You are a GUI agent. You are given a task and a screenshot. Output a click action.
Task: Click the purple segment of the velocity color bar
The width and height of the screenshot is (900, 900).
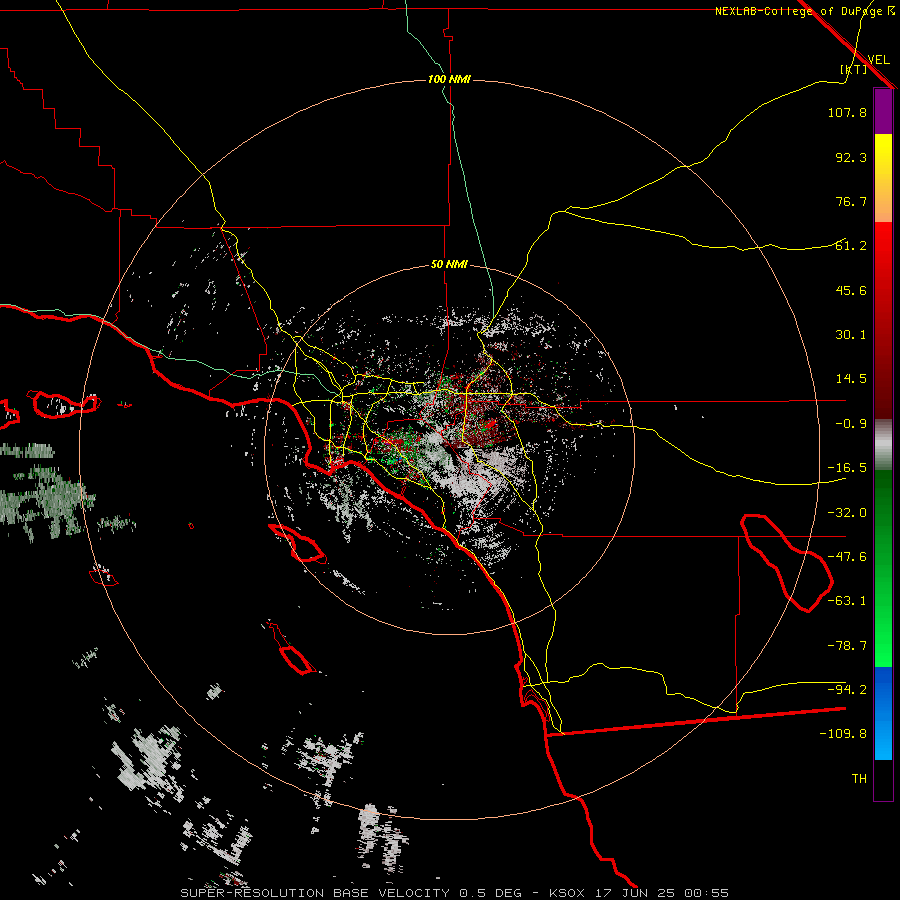point(883,112)
